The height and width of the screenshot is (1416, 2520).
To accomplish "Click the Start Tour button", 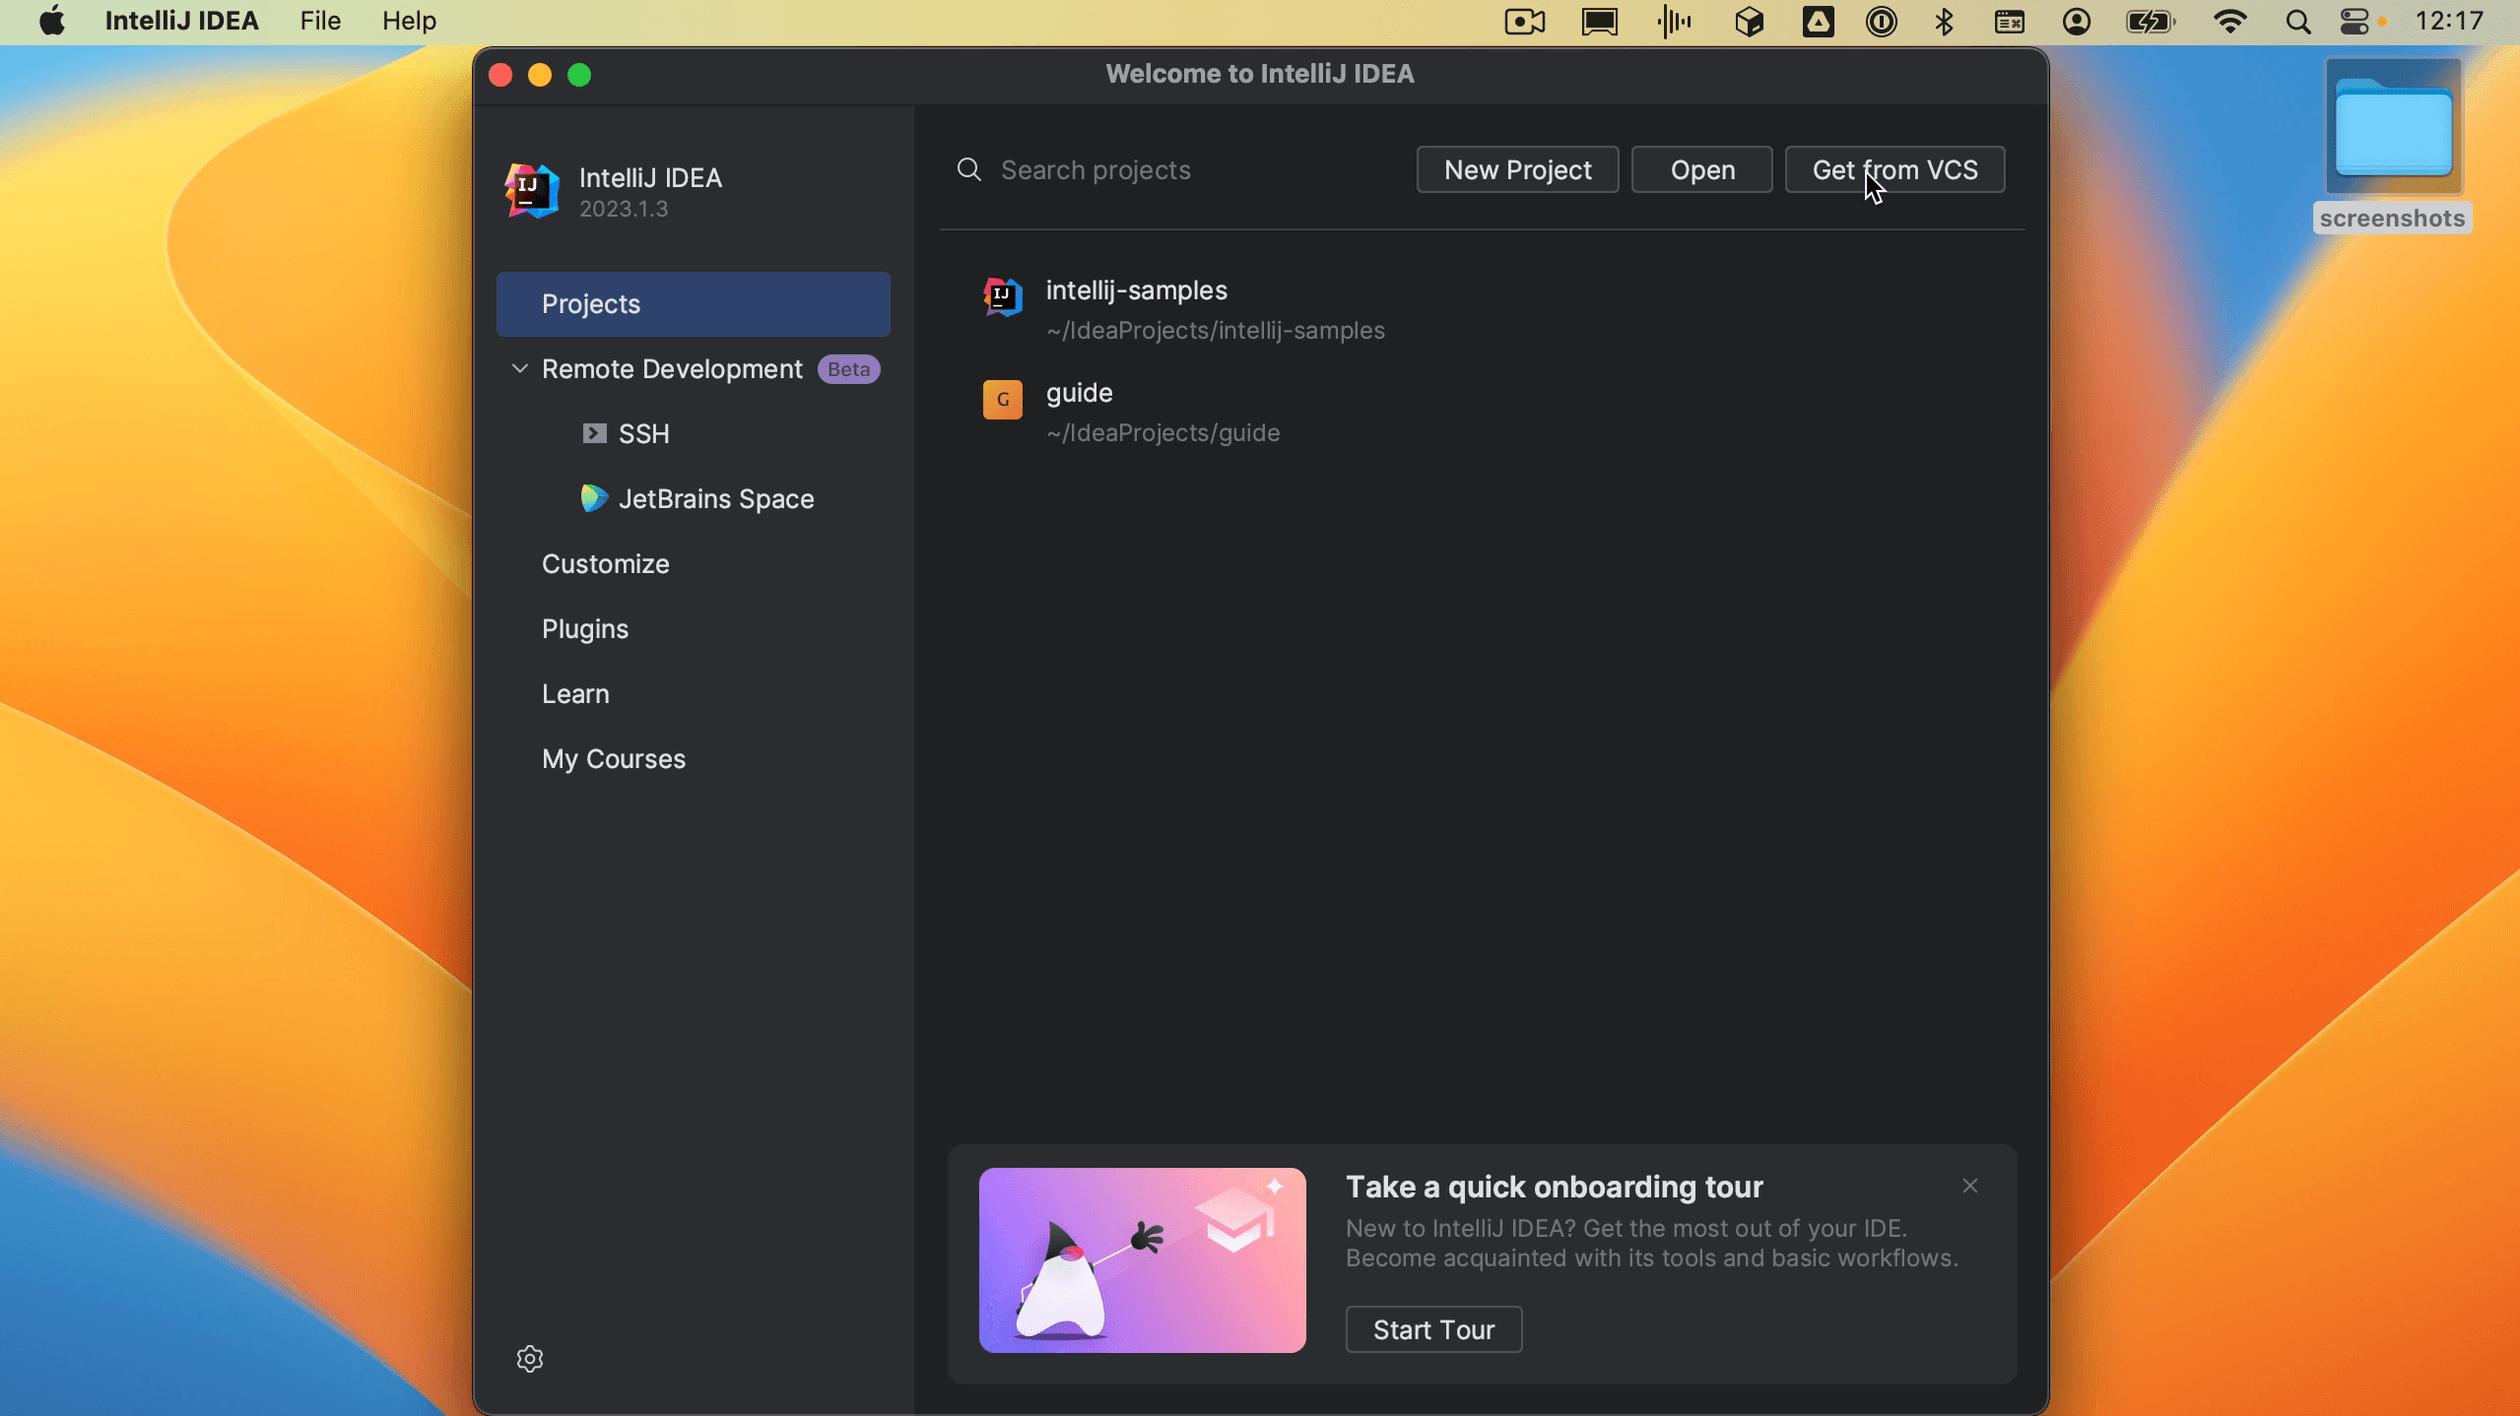I will 1433,1329.
